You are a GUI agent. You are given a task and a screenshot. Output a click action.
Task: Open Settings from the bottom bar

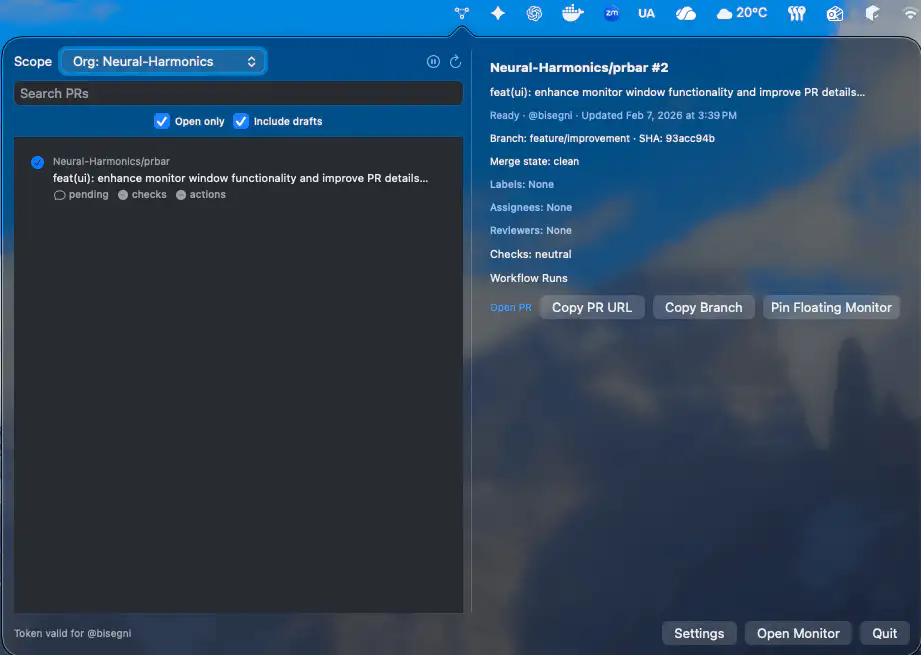coord(699,633)
